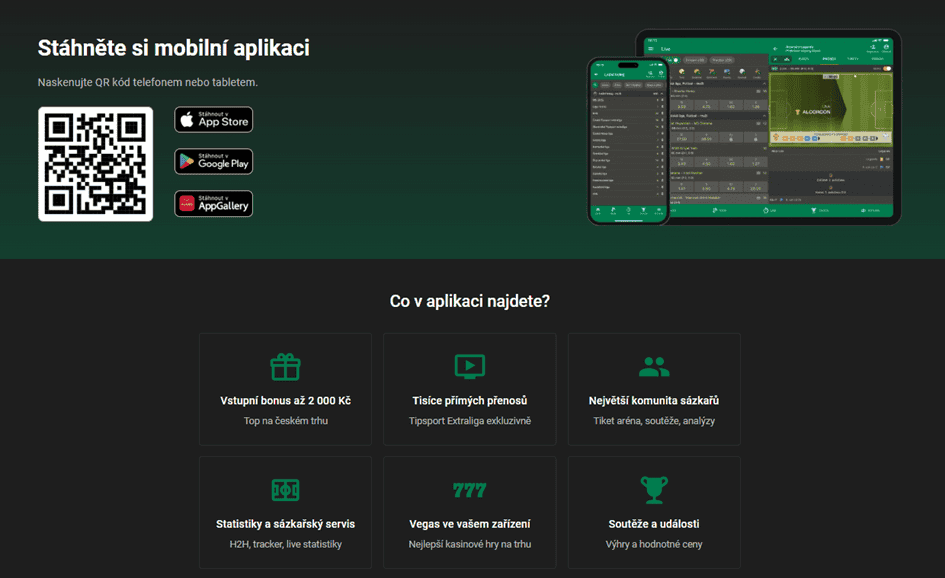Click 'Tiket aréna, soutěže, analýzy' text

654,421
